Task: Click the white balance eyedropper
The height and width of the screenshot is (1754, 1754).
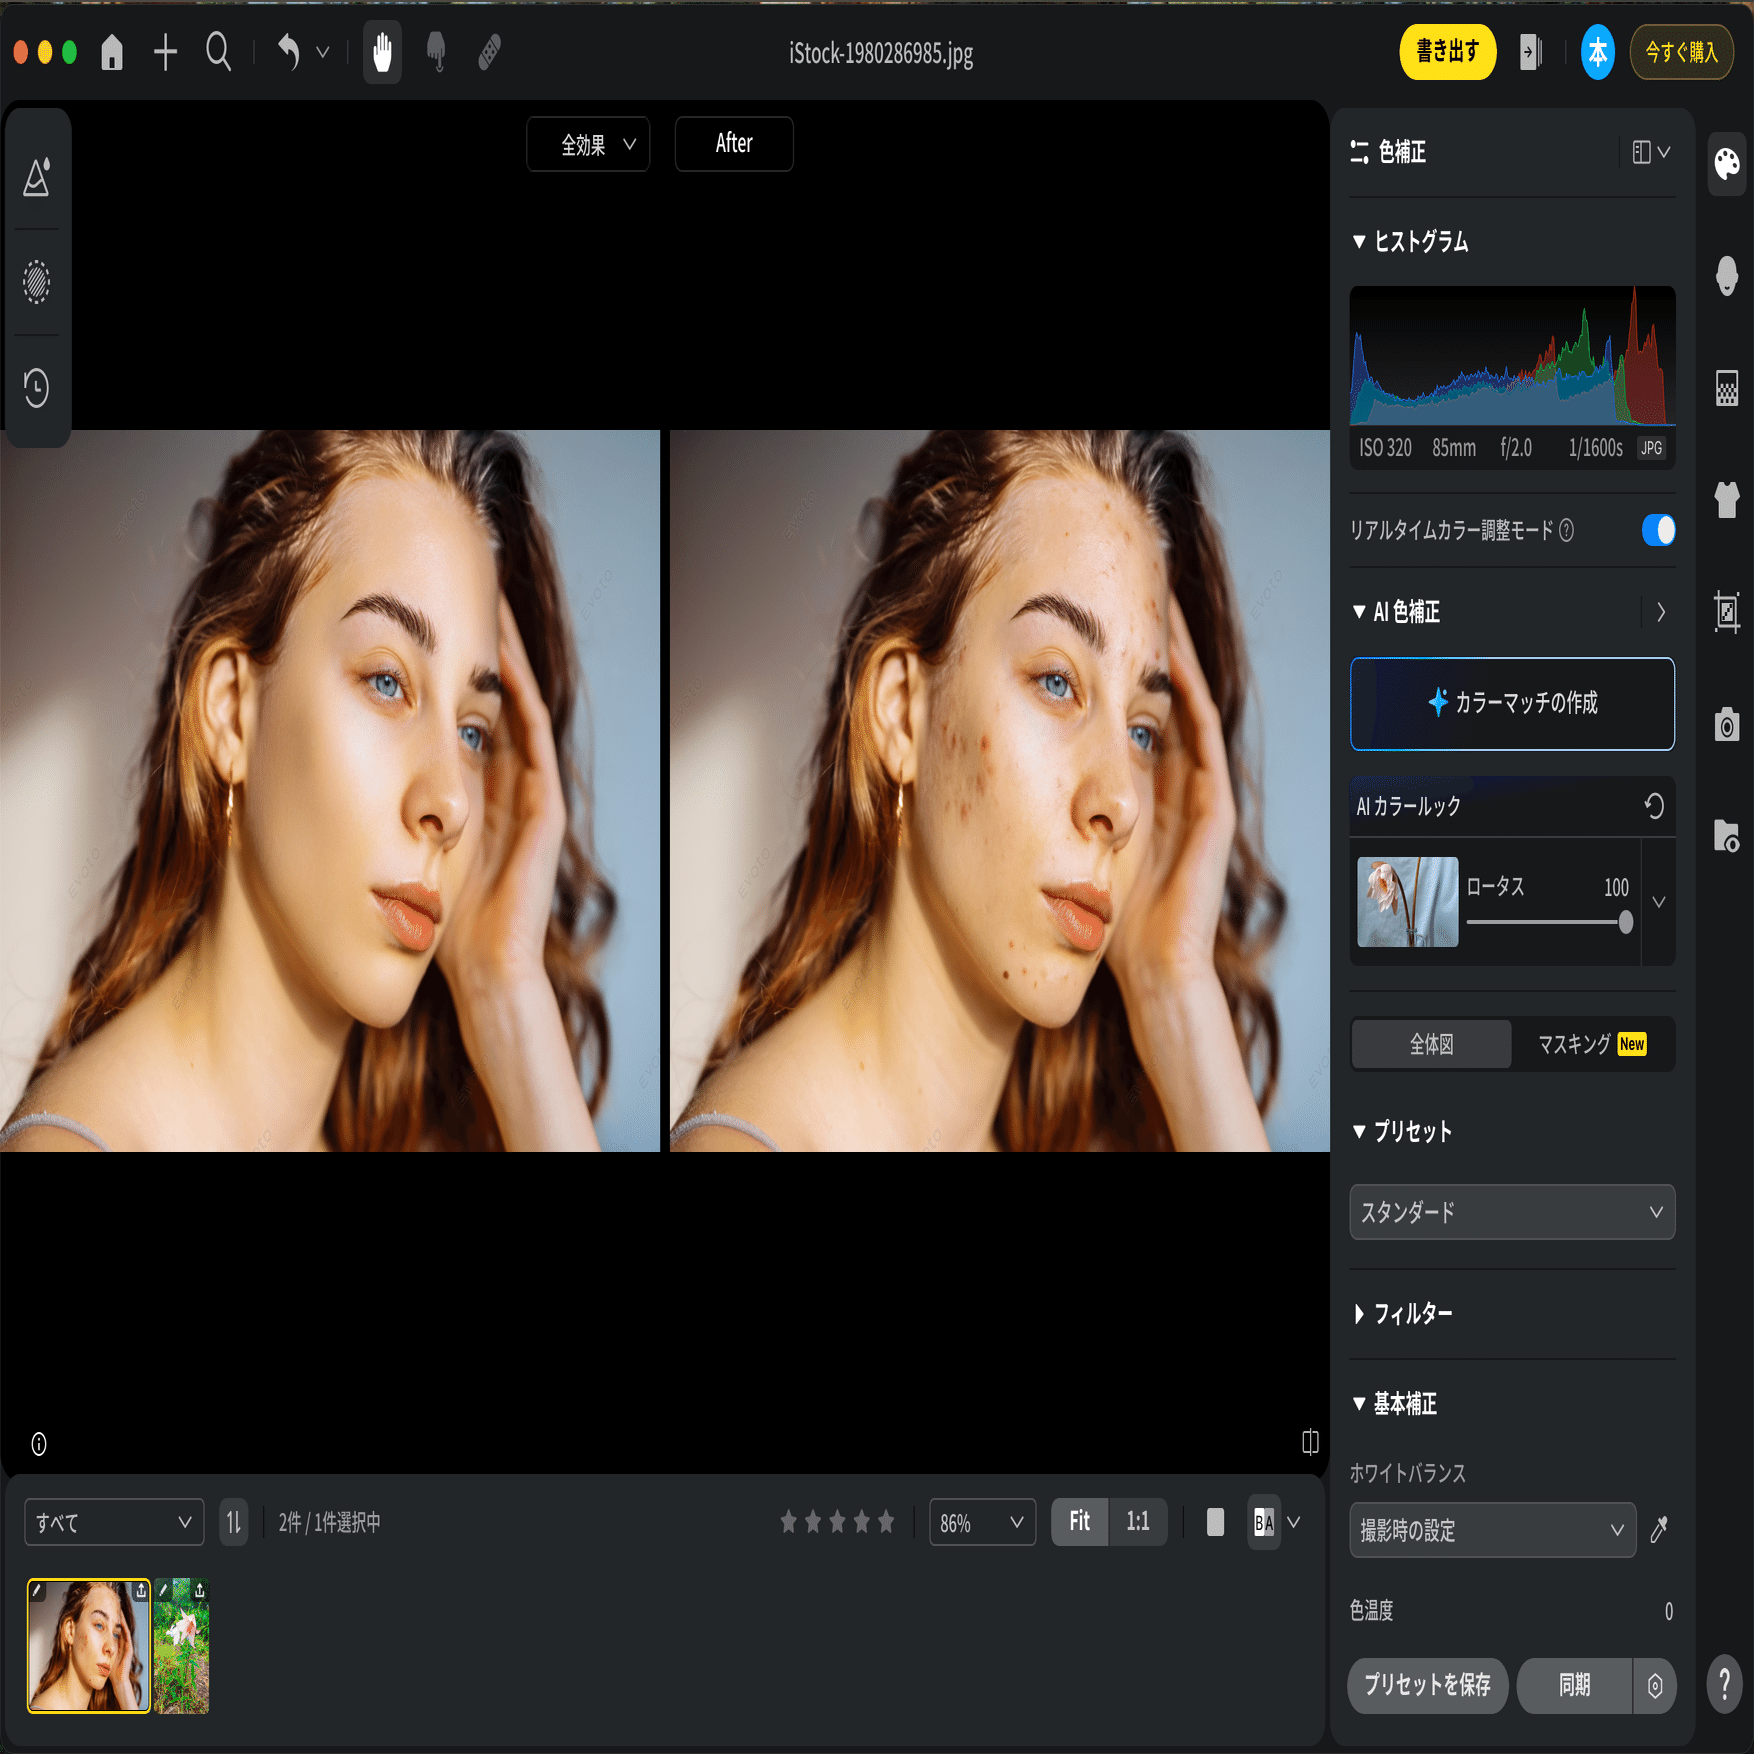Action: (x=1659, y=1529)
